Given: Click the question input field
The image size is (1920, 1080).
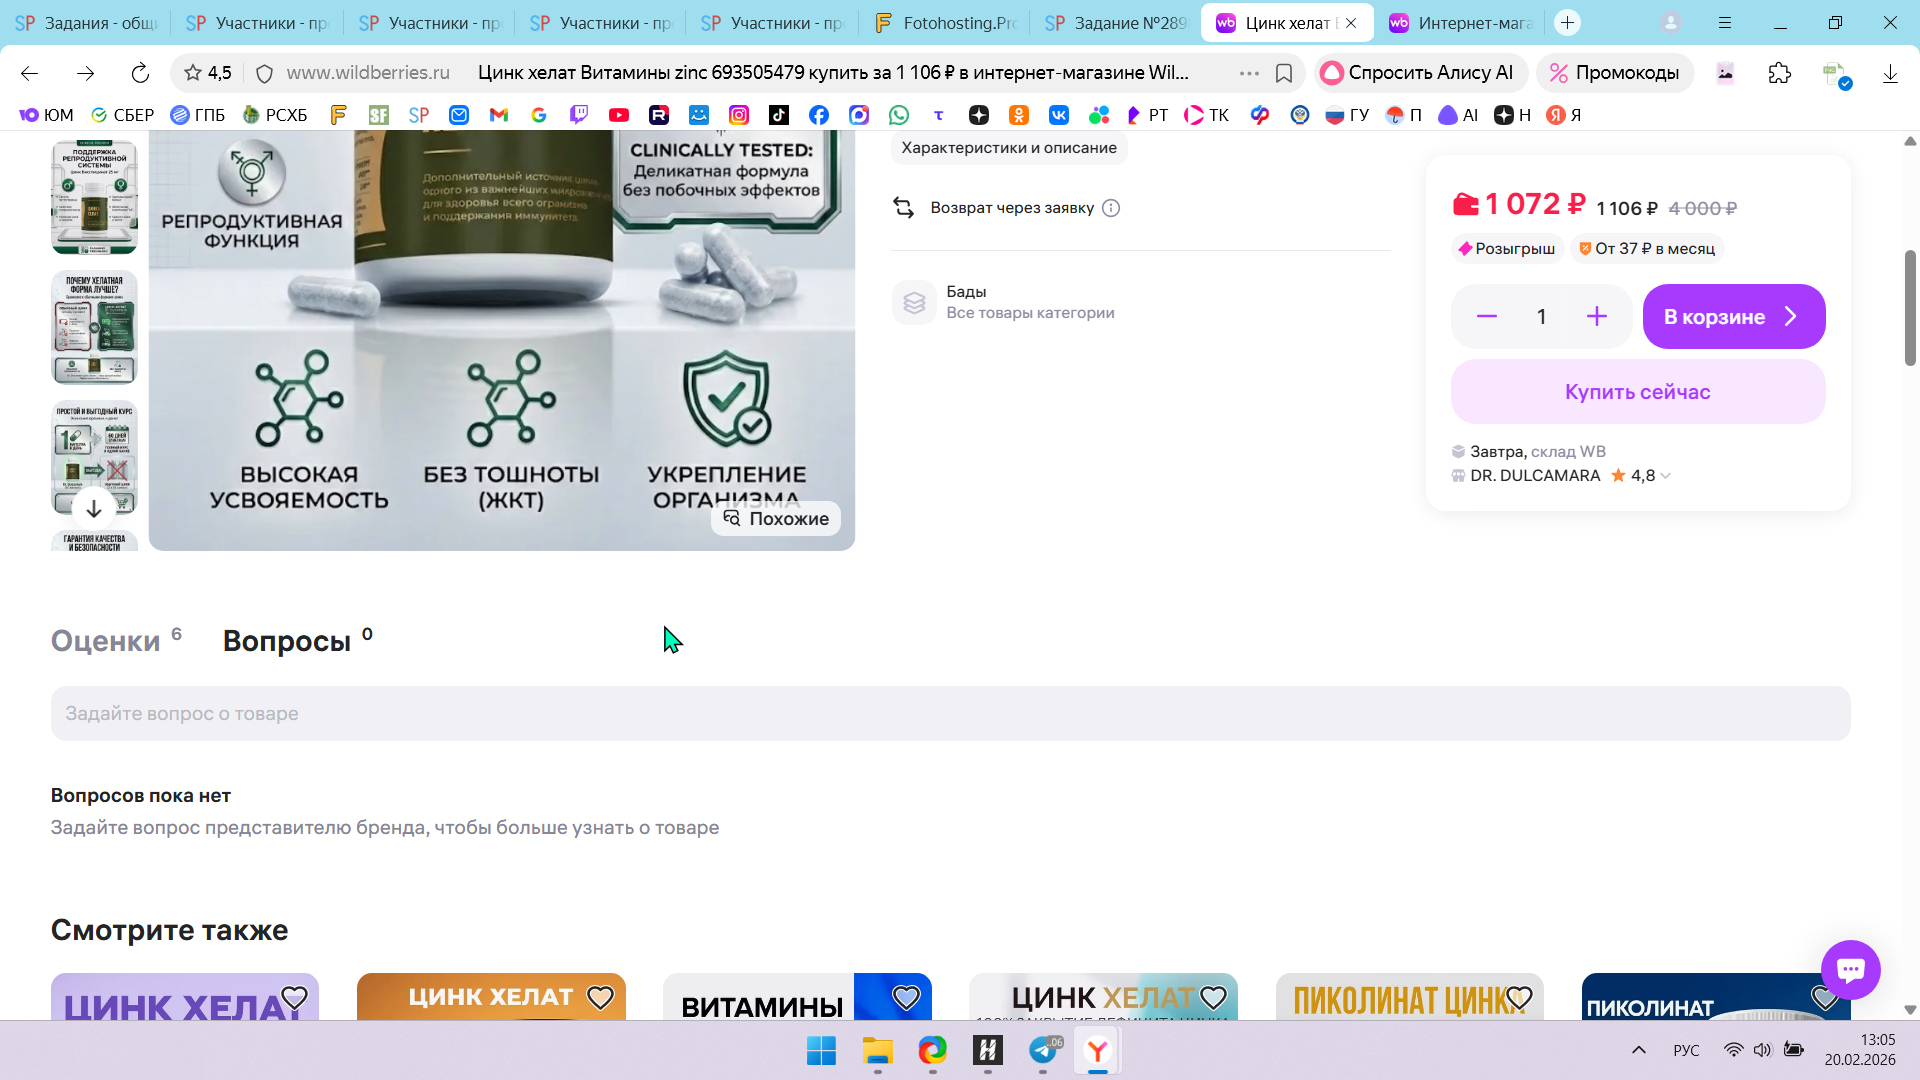Looking at the screenshot, I should (949, 714).
